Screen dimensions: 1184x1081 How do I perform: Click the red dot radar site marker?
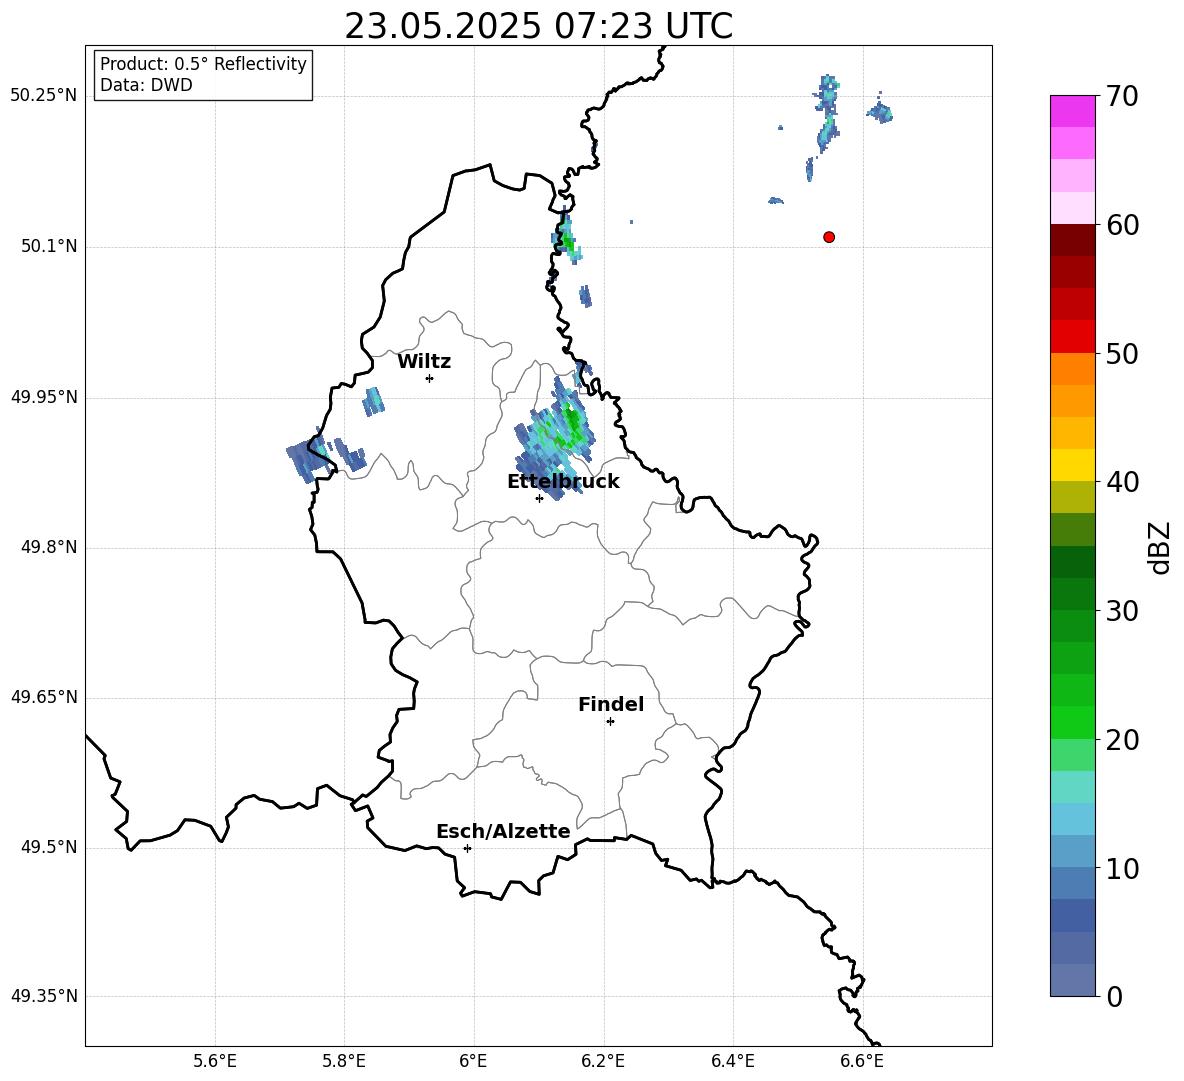pyautogui.click(x=829, y=237)
